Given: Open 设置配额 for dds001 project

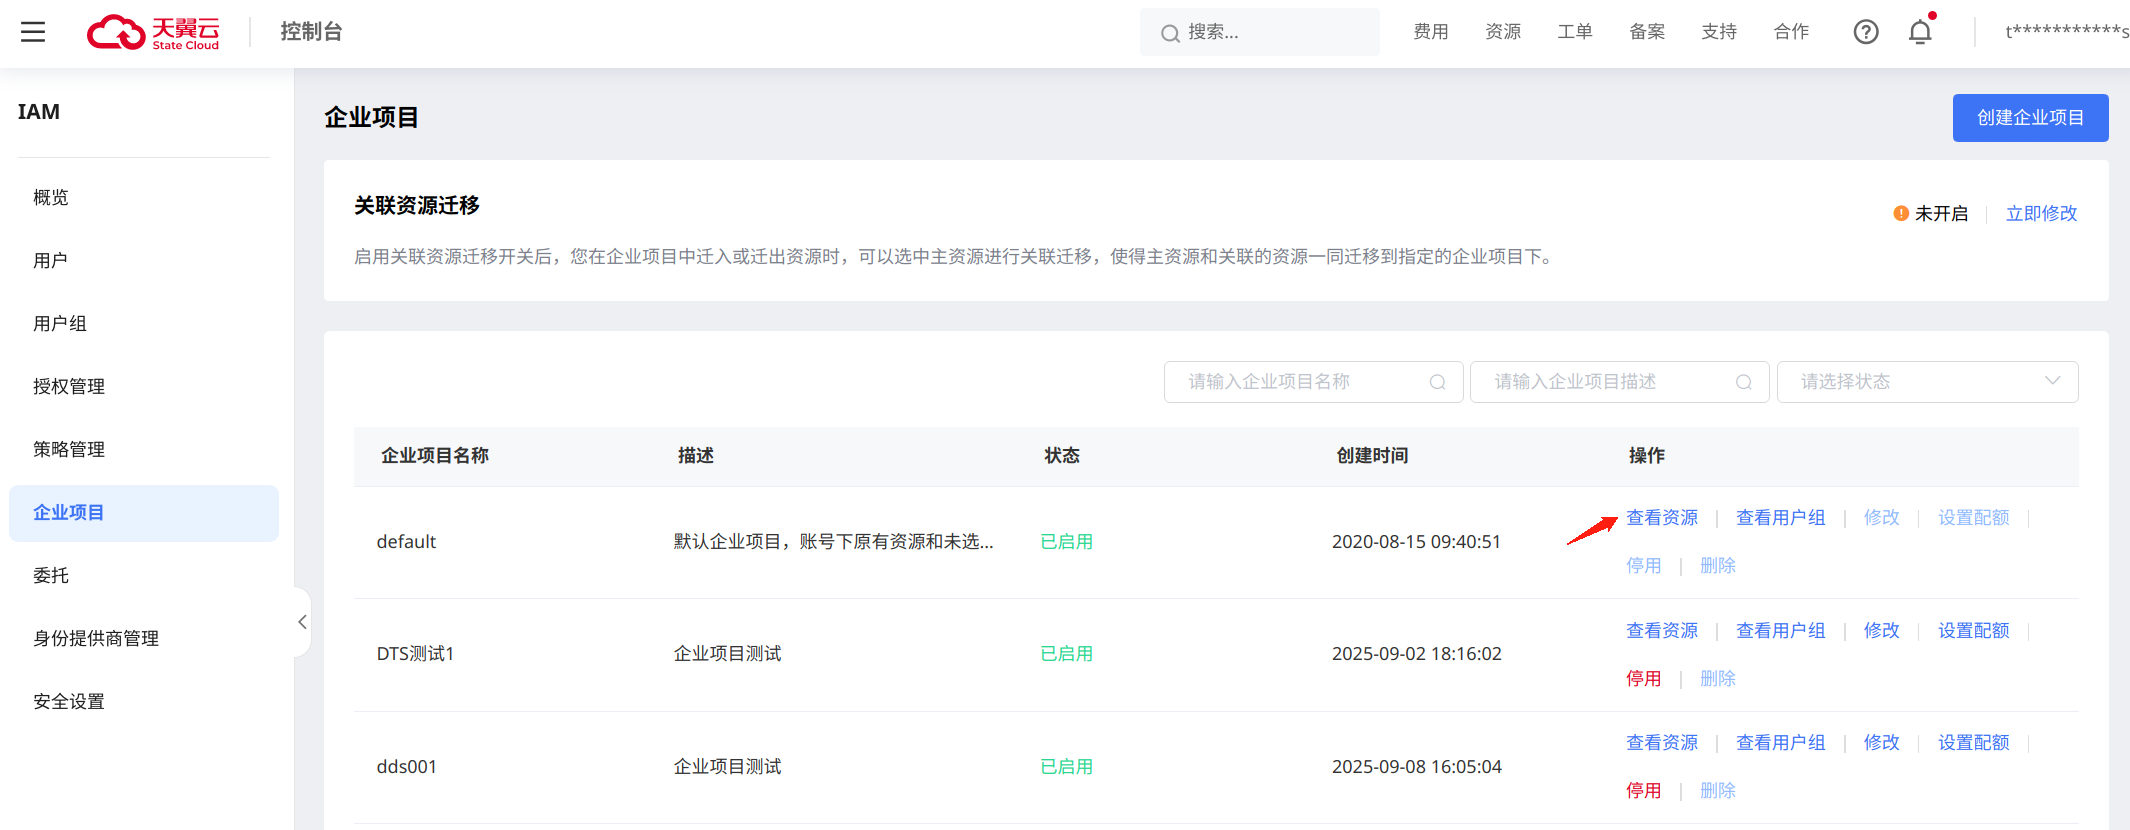Looking at the screenshot, I should point(1973,742).
